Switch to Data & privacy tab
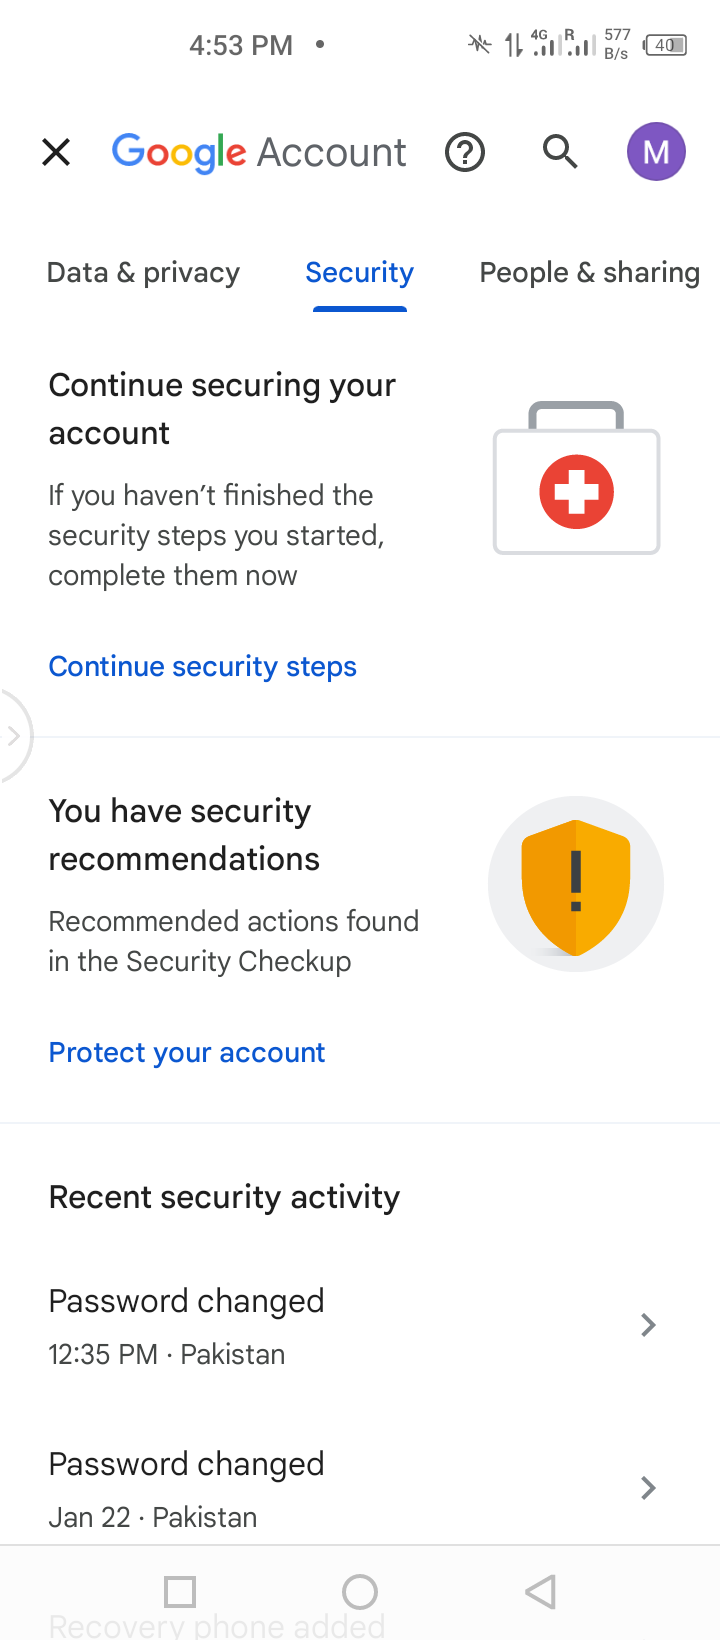This screenshot has height=1640, width=720. tap(143, 273)
